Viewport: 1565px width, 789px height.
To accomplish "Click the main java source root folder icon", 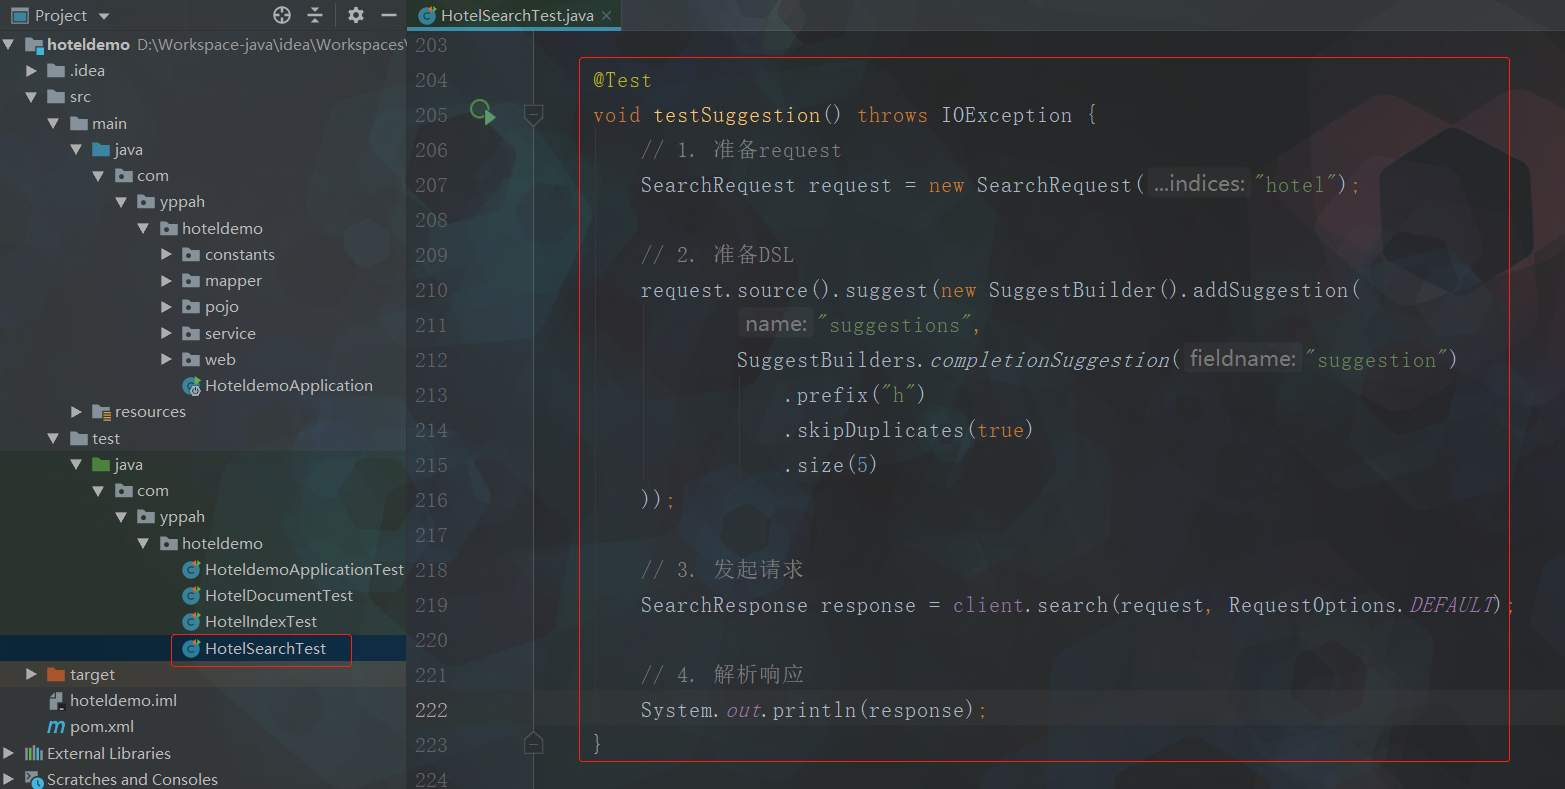I will (x=101, y=150).
